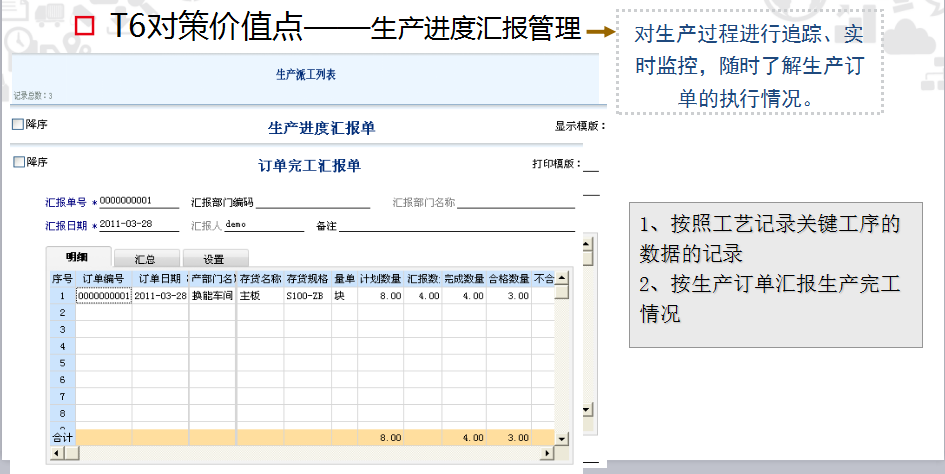Click the 存货规格 column header
This screenshot has width=945, height=474.
click(x=307, y=279)
